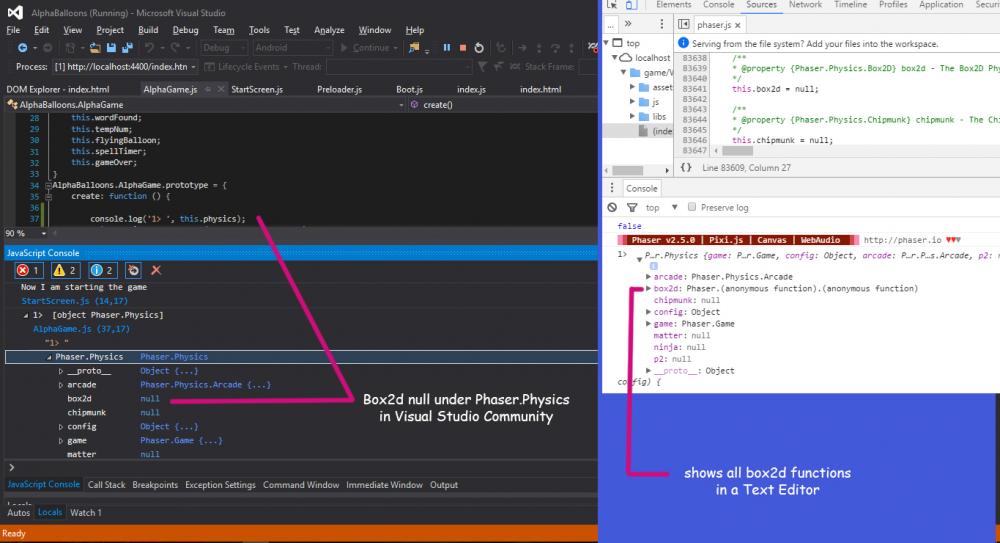Click the DevTools navigator horizontal scrollbar

pos(628,170)
